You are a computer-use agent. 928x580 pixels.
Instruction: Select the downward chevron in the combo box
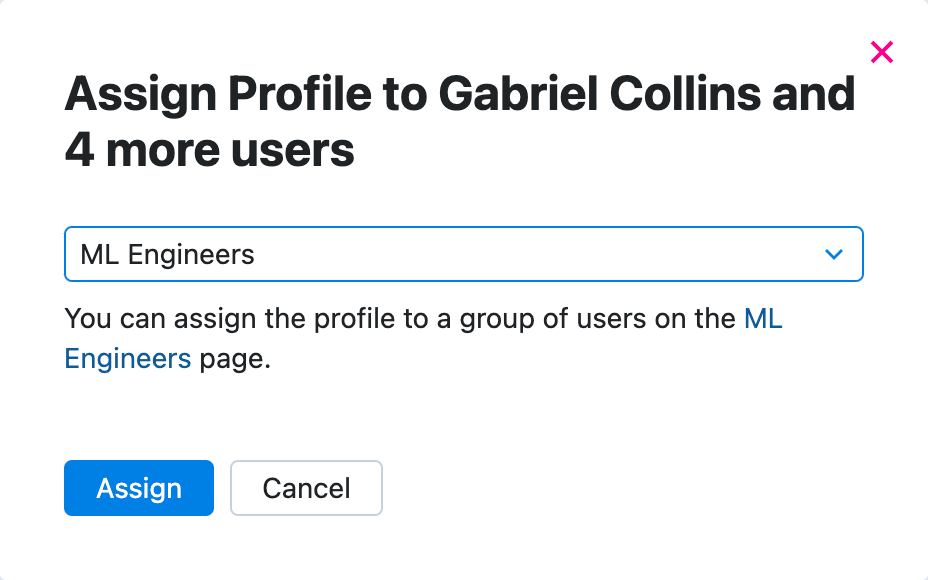coord(833,254)
